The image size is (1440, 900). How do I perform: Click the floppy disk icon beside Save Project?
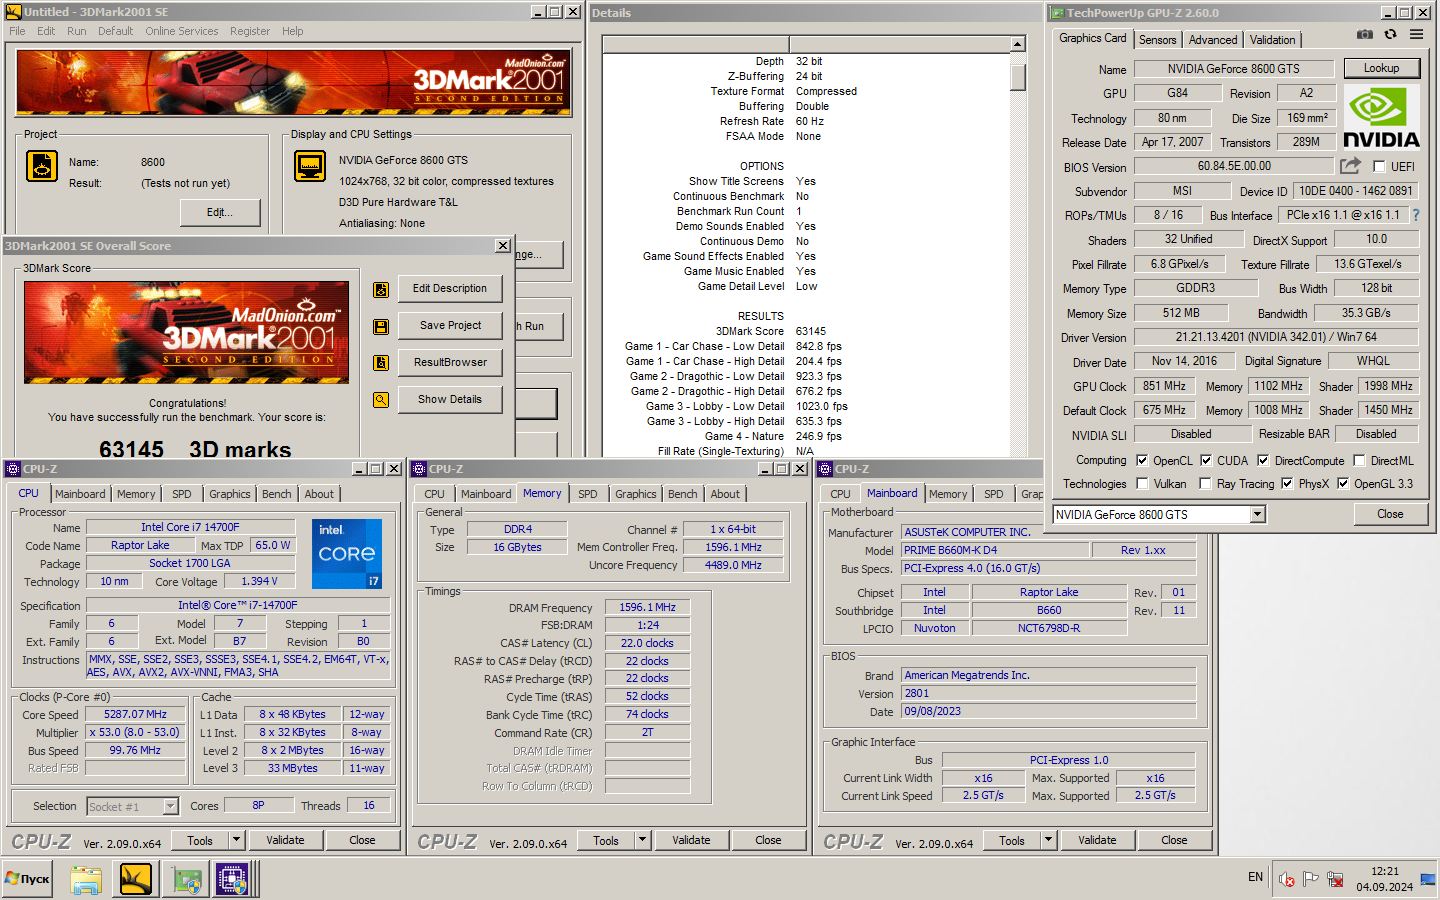click(x=381, y=327)
